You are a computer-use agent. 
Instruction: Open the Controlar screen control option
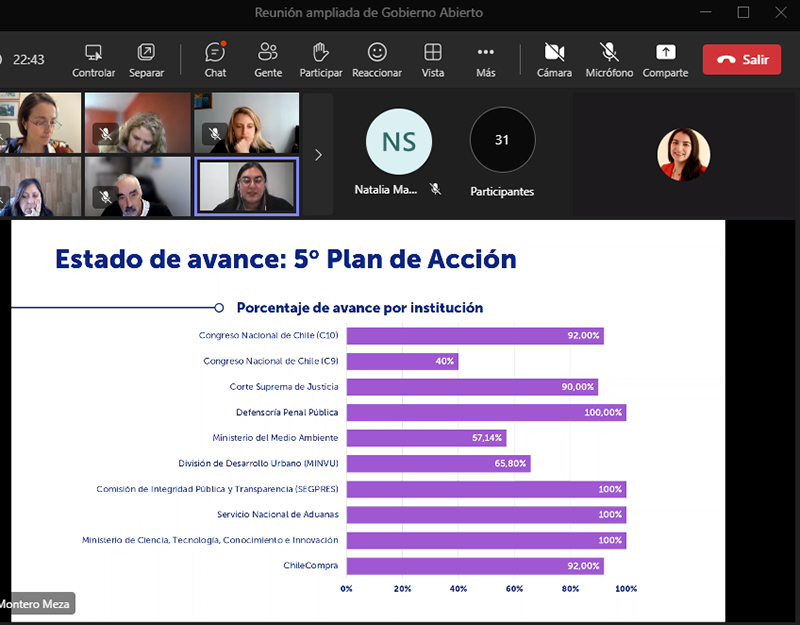pyautogui.click(x=93, y=61)
